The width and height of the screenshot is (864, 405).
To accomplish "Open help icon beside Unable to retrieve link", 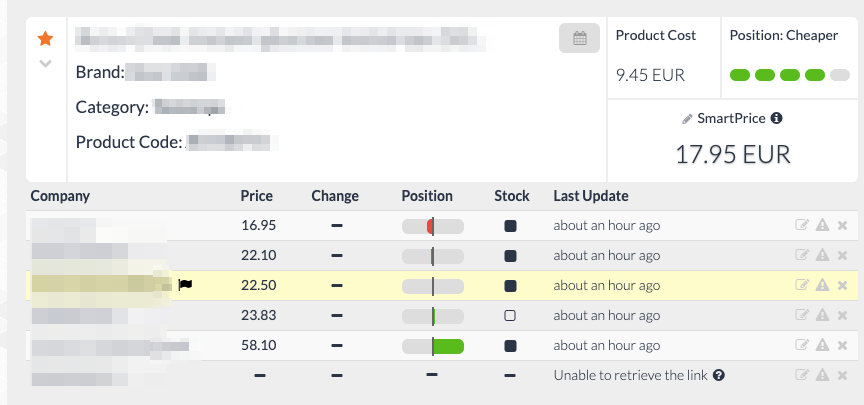I will [x=719, y=375].
